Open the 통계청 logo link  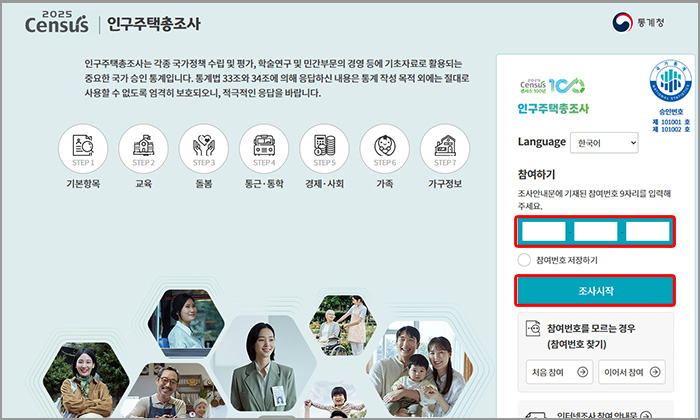[x=638, y=22]
